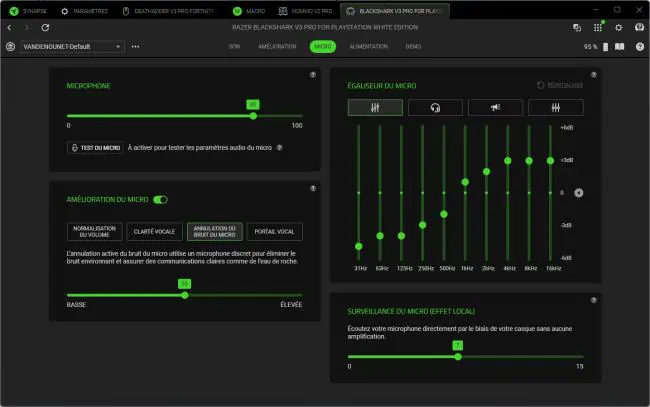Turn off the AMÉLIORATION DU MICRO switch
This screenshot has width=650, height=407.
click(160, 200)
